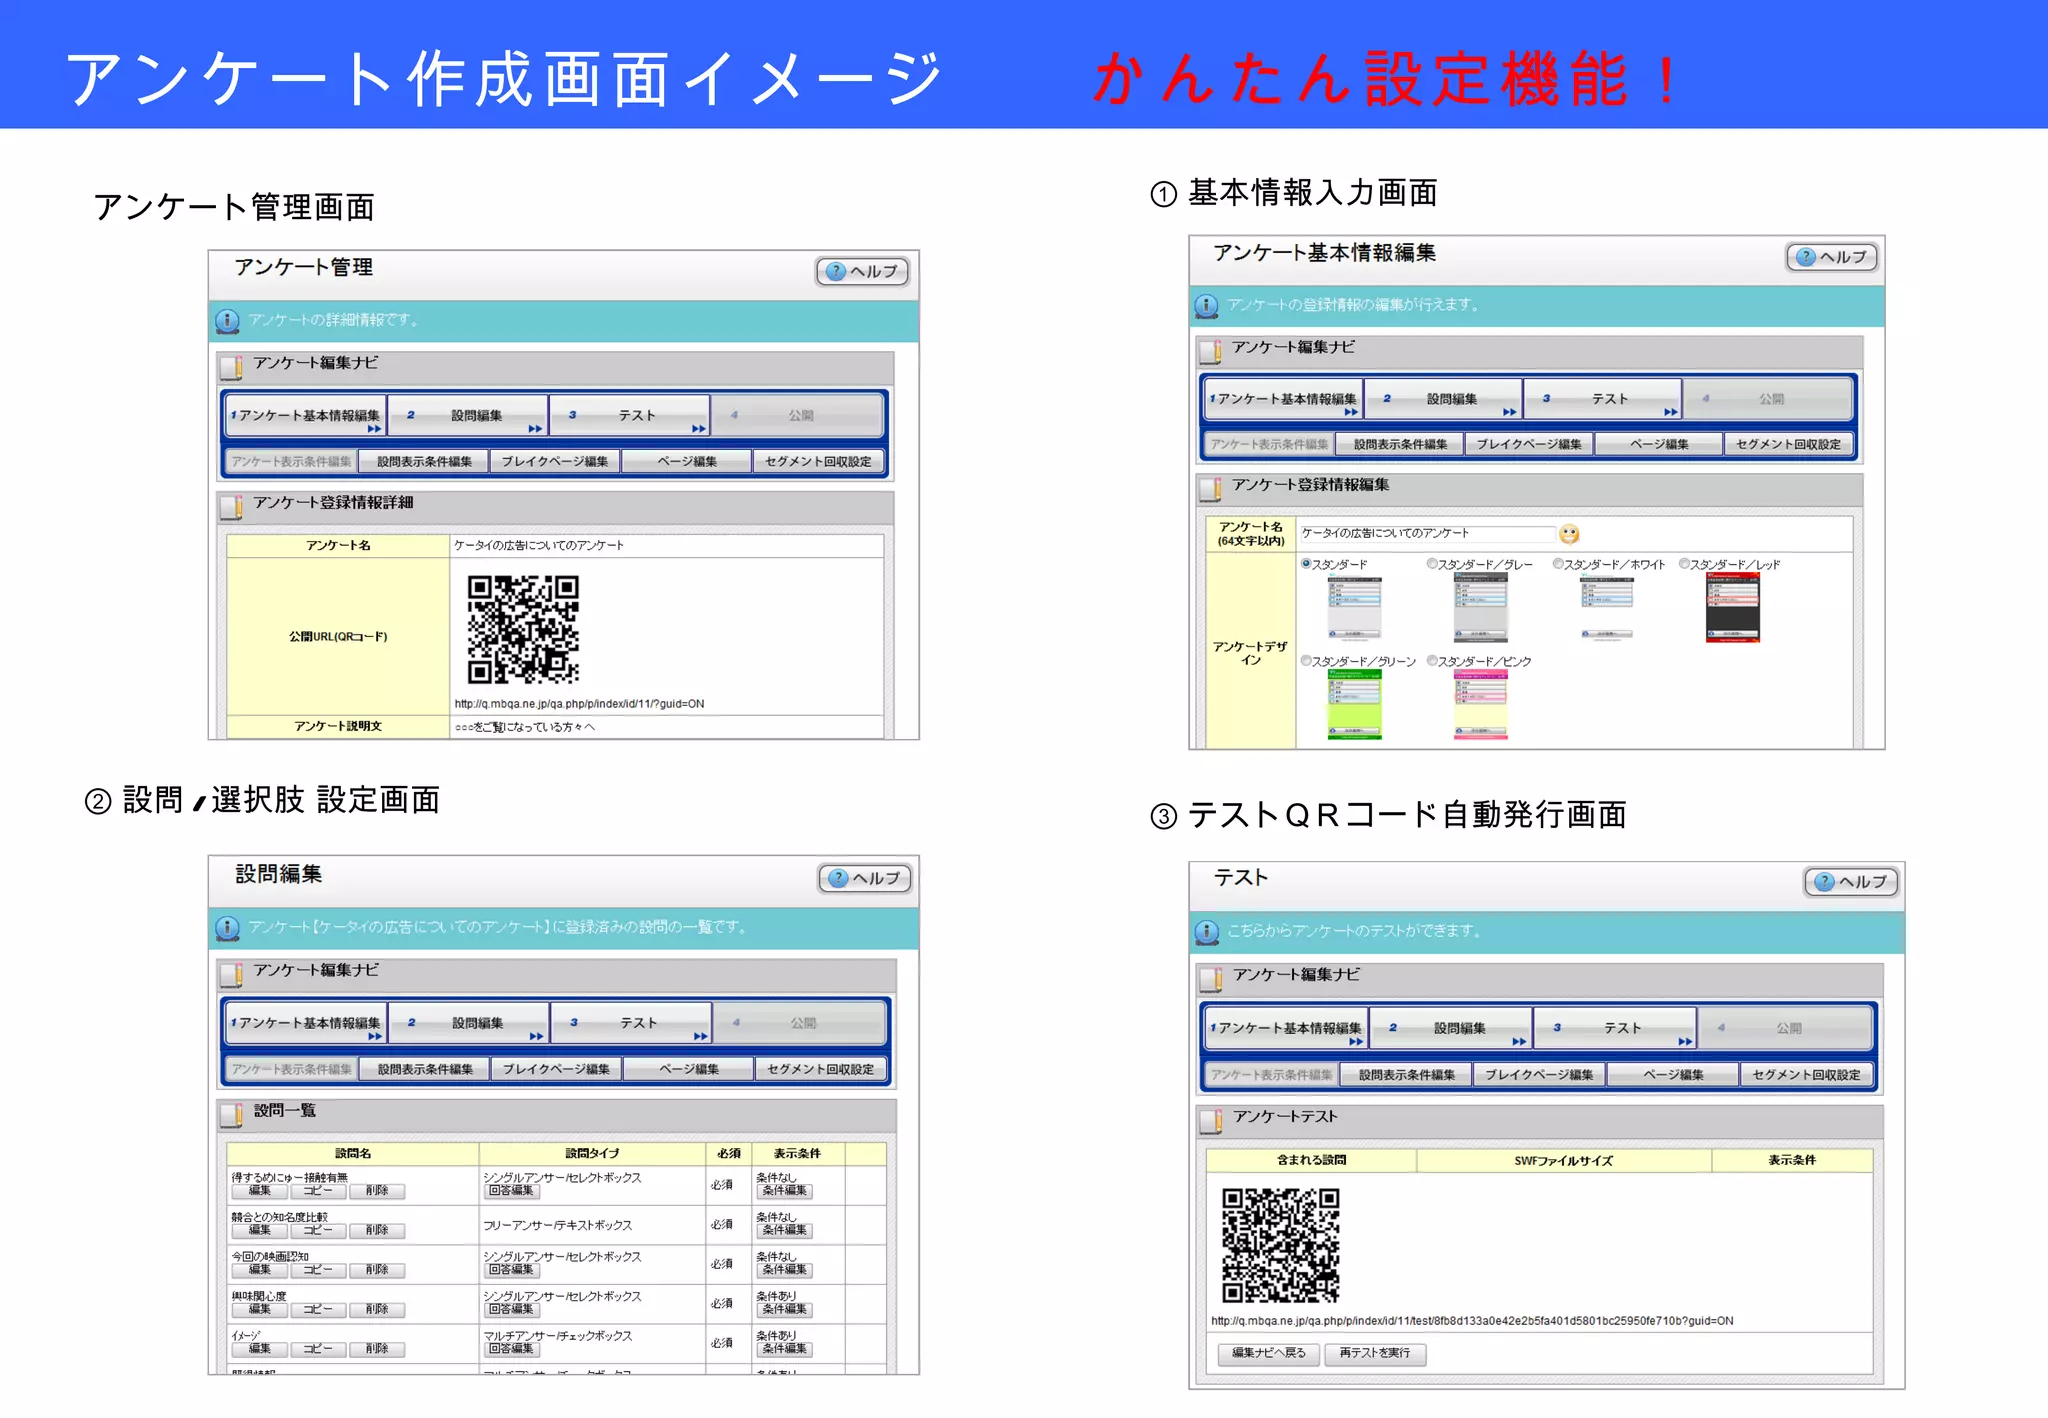
Task: Open ページ編集 in アンケート基本情報編集 panel
Action: tap(1659, 445)
